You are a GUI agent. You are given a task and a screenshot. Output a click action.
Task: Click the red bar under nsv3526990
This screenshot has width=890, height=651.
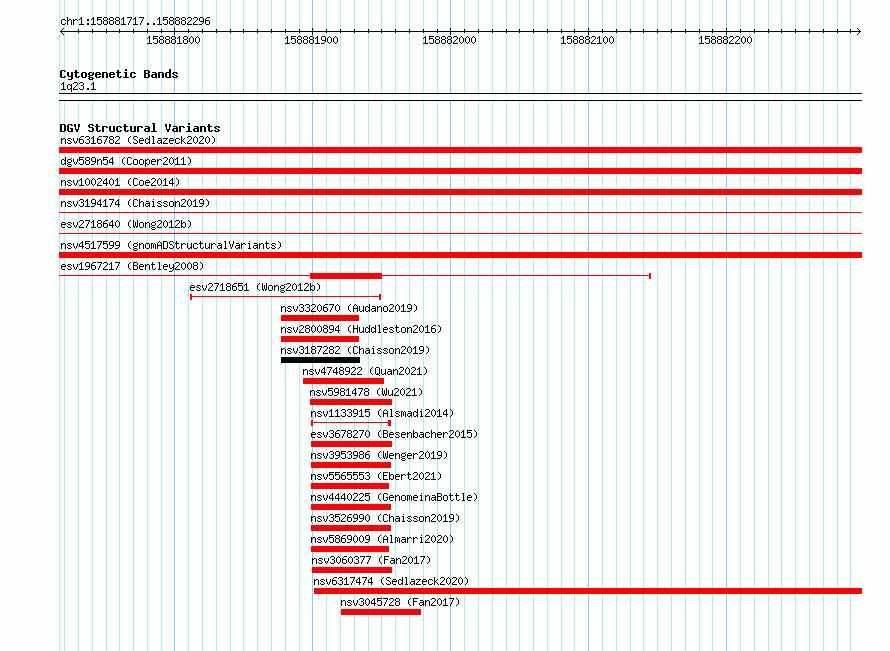[351, 528]
